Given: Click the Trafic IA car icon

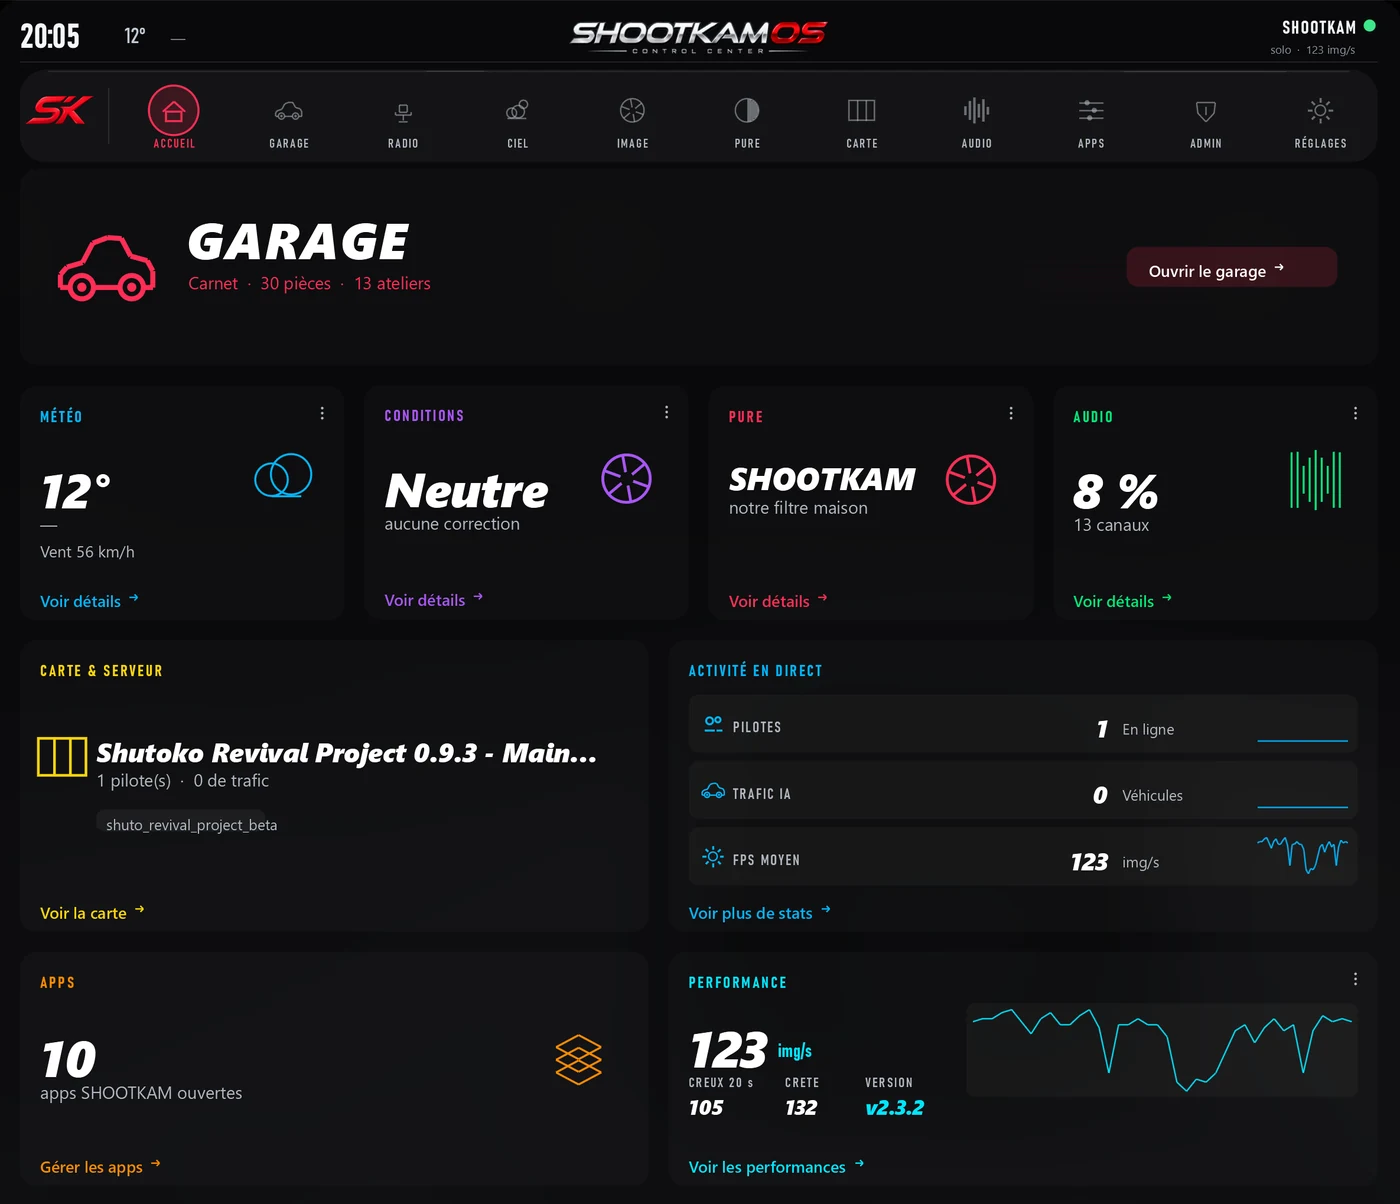Looking at the screenshot, I should point(713,791).
